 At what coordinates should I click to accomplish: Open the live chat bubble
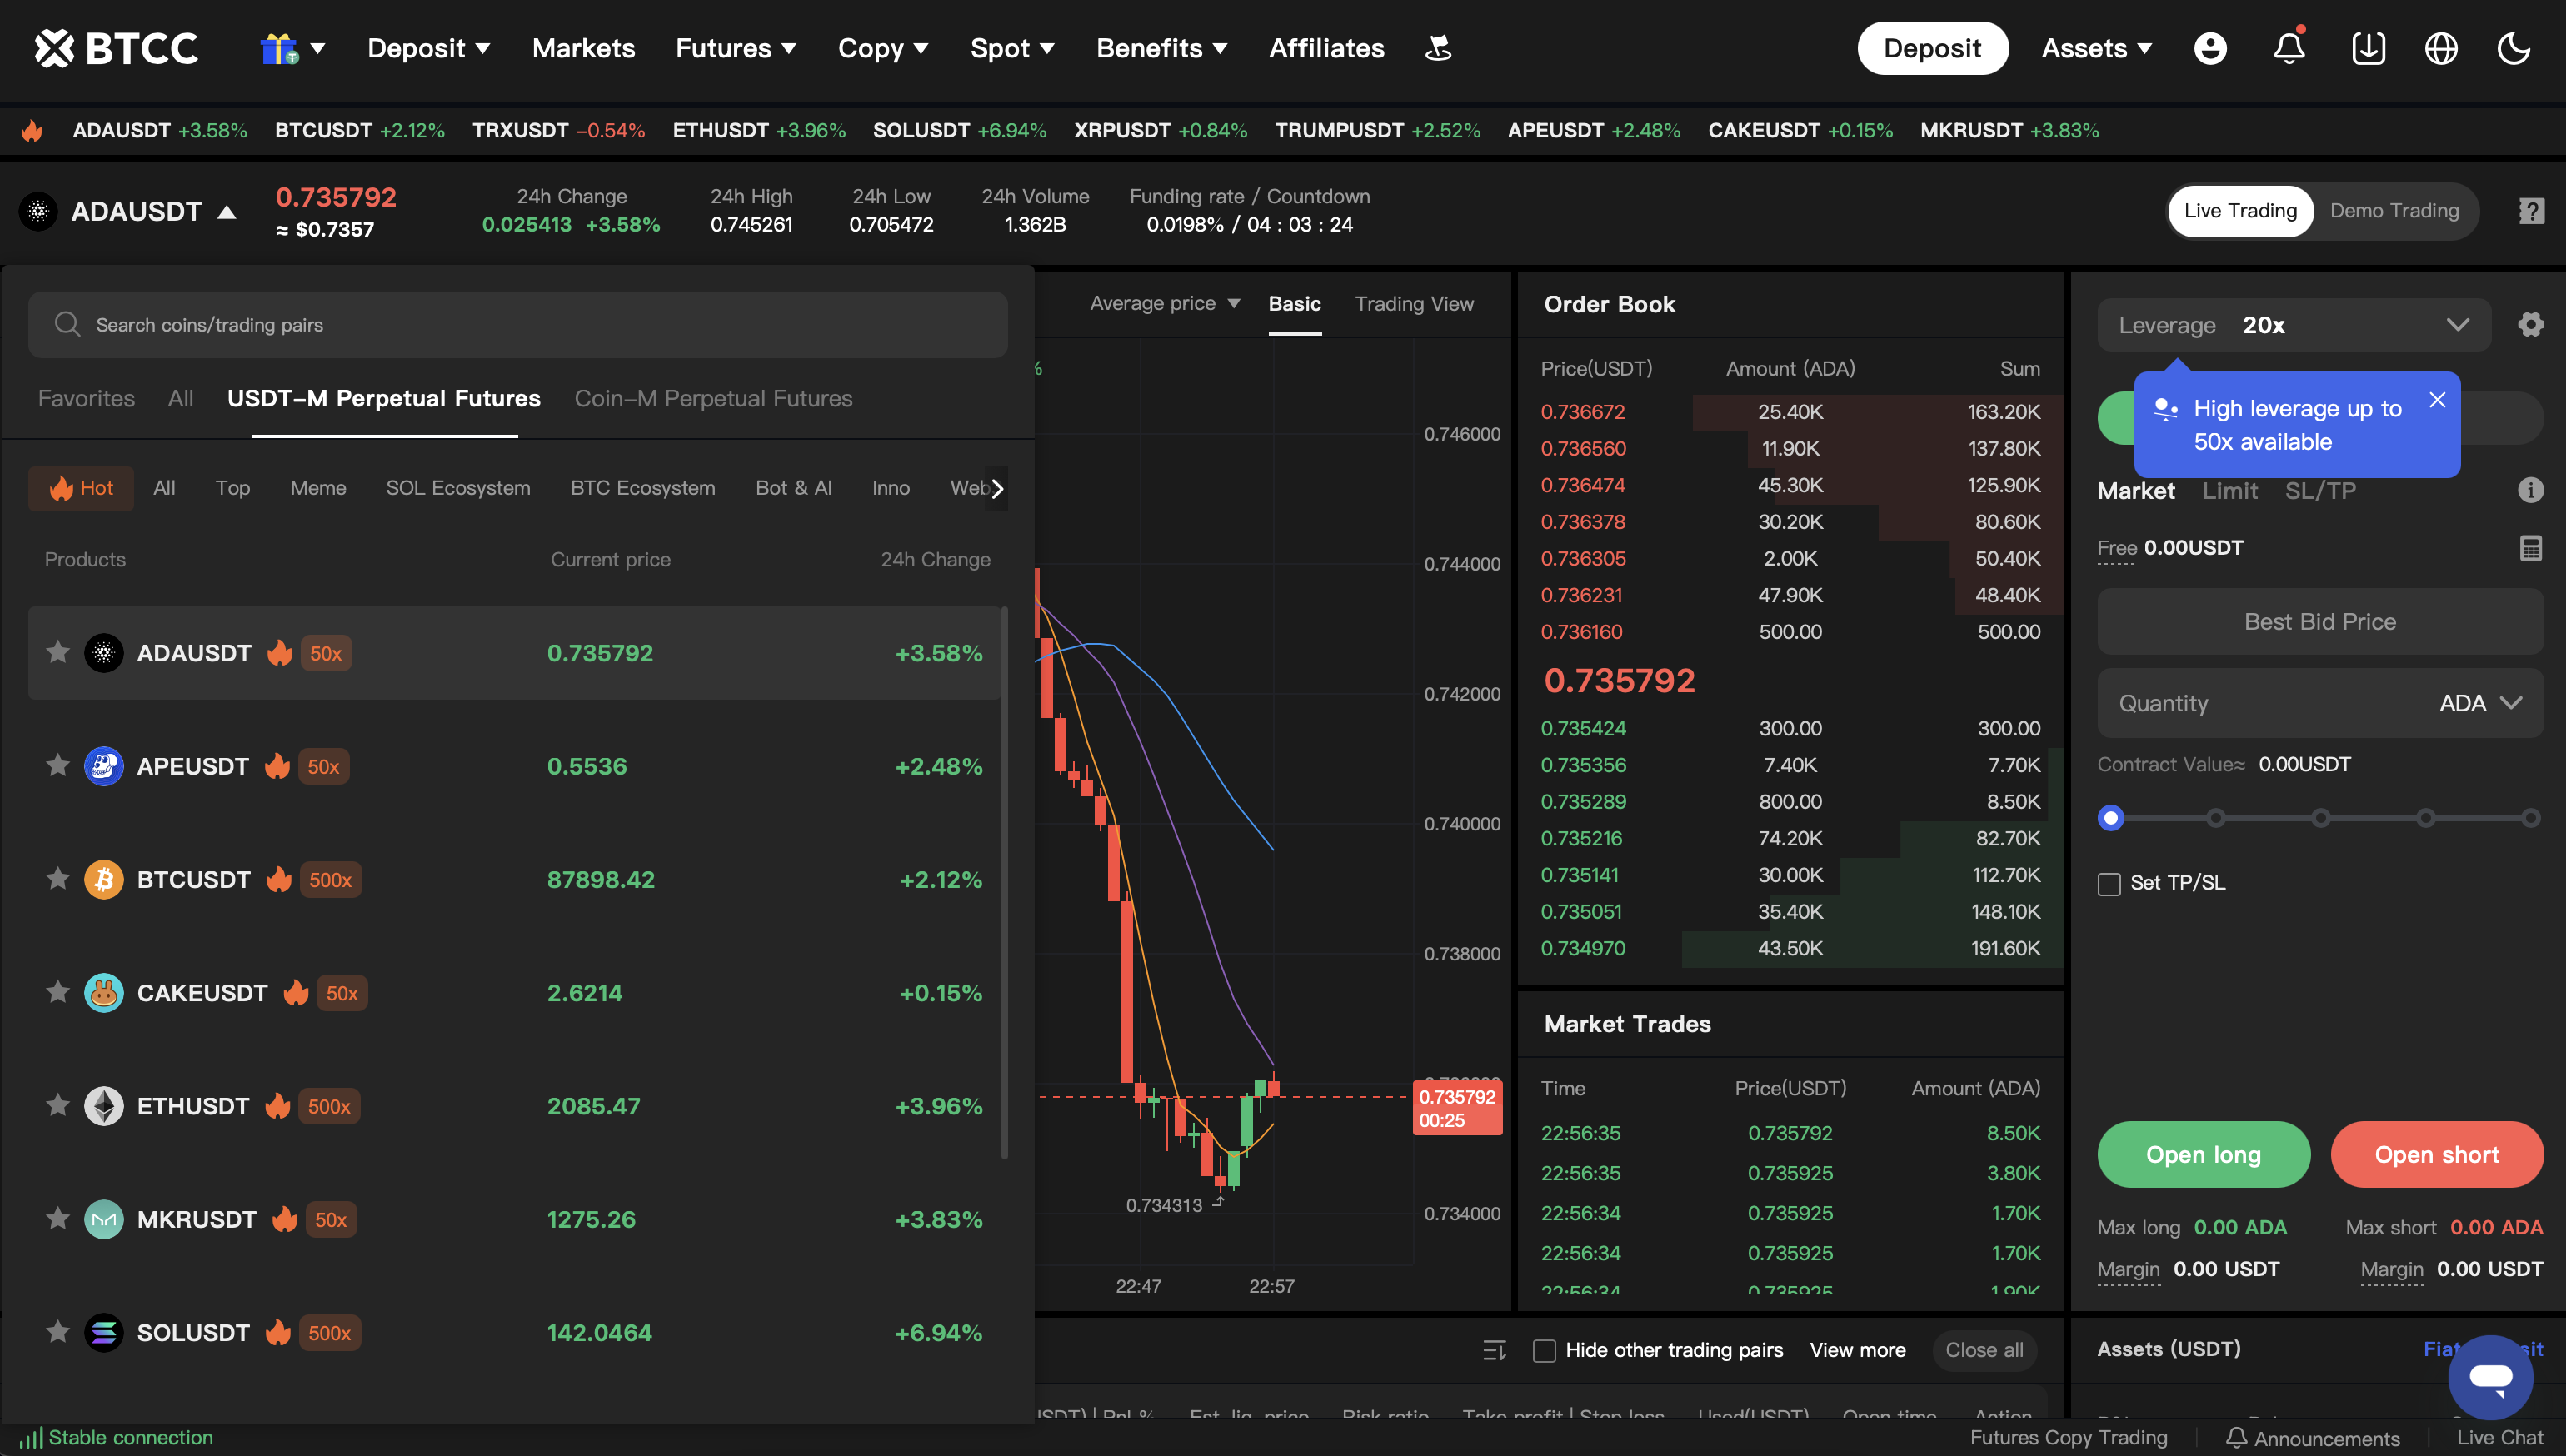point(2491,1377)
